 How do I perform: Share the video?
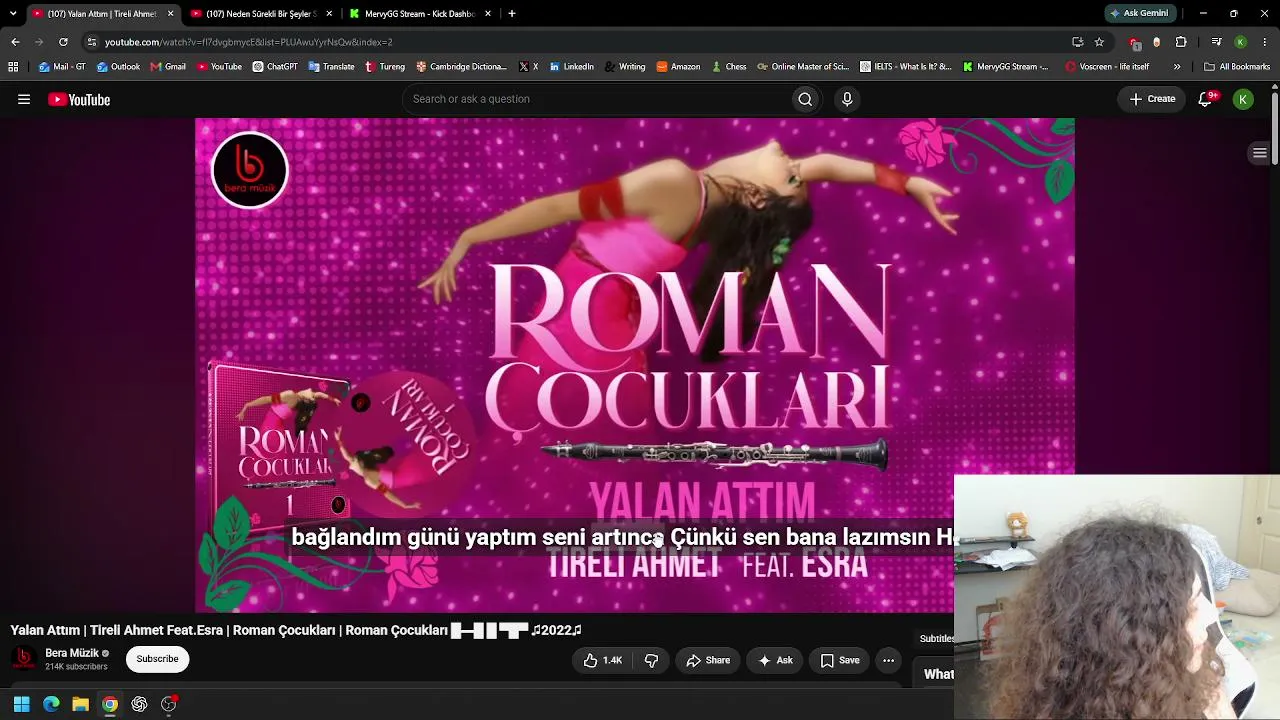(x=708, y=660)
